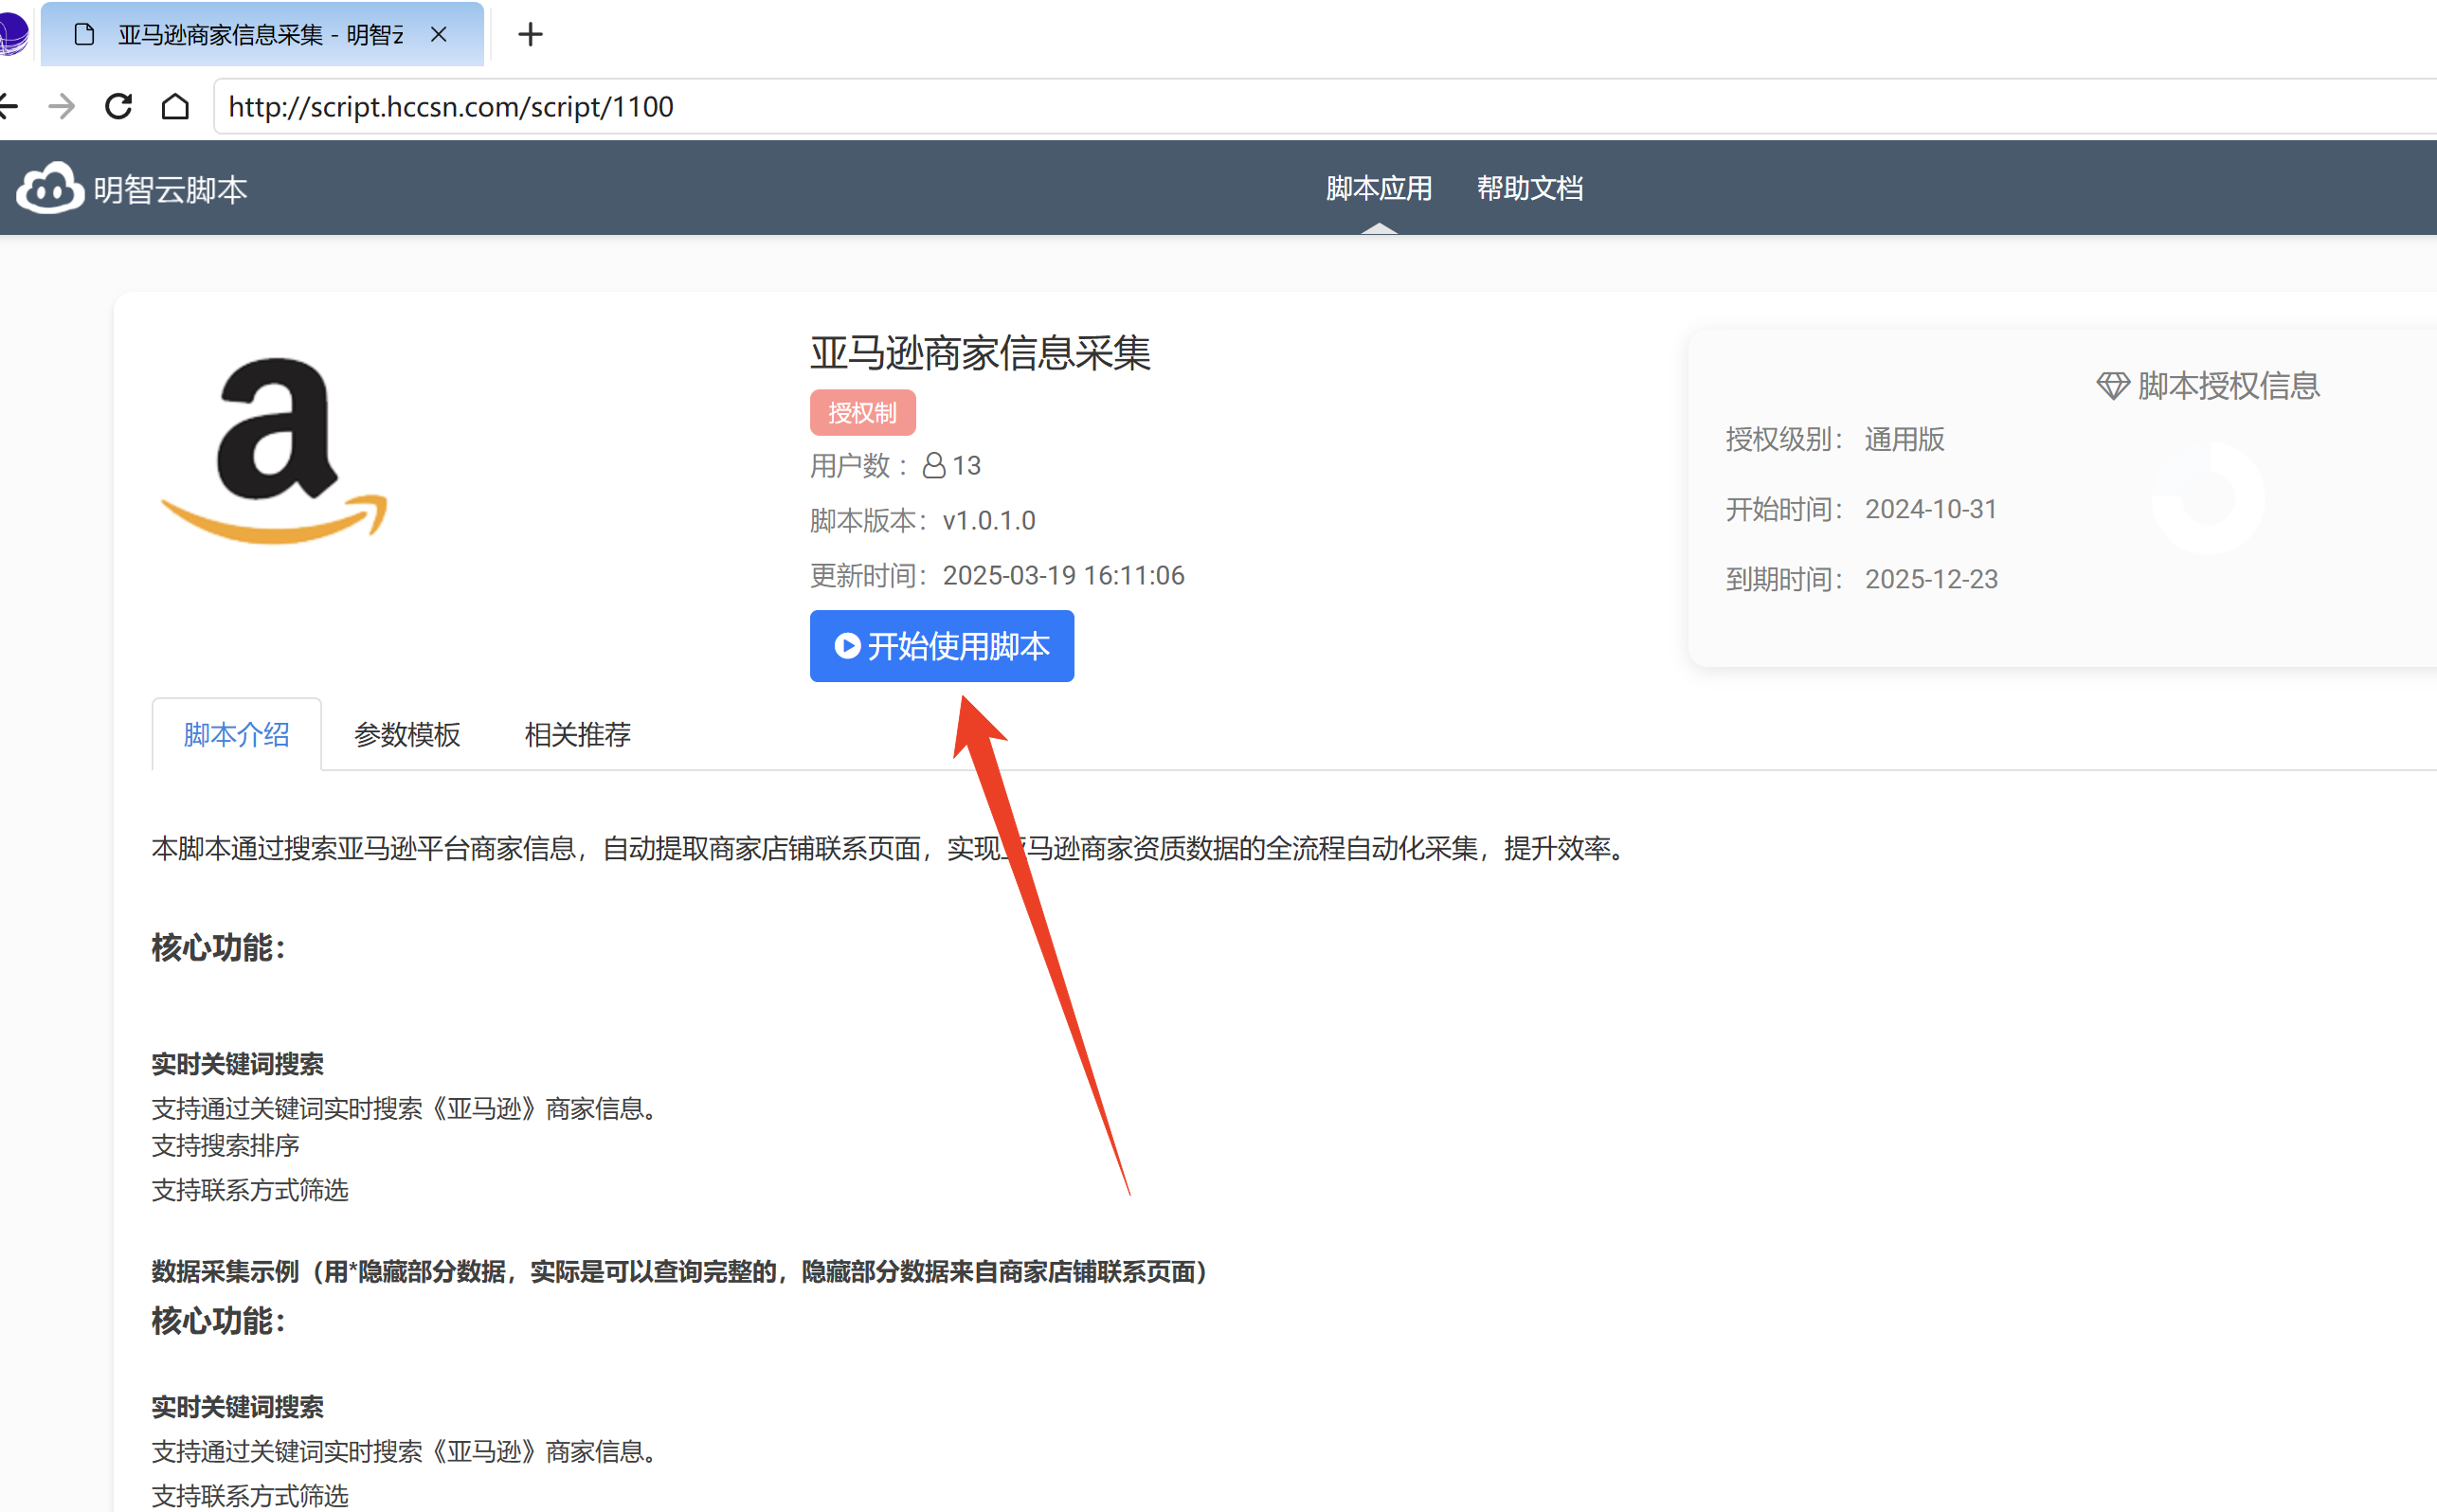This screenshot has height=1512, width=2437.
Task: Click the 开始使用脚本 button
Action: (941, 646)
